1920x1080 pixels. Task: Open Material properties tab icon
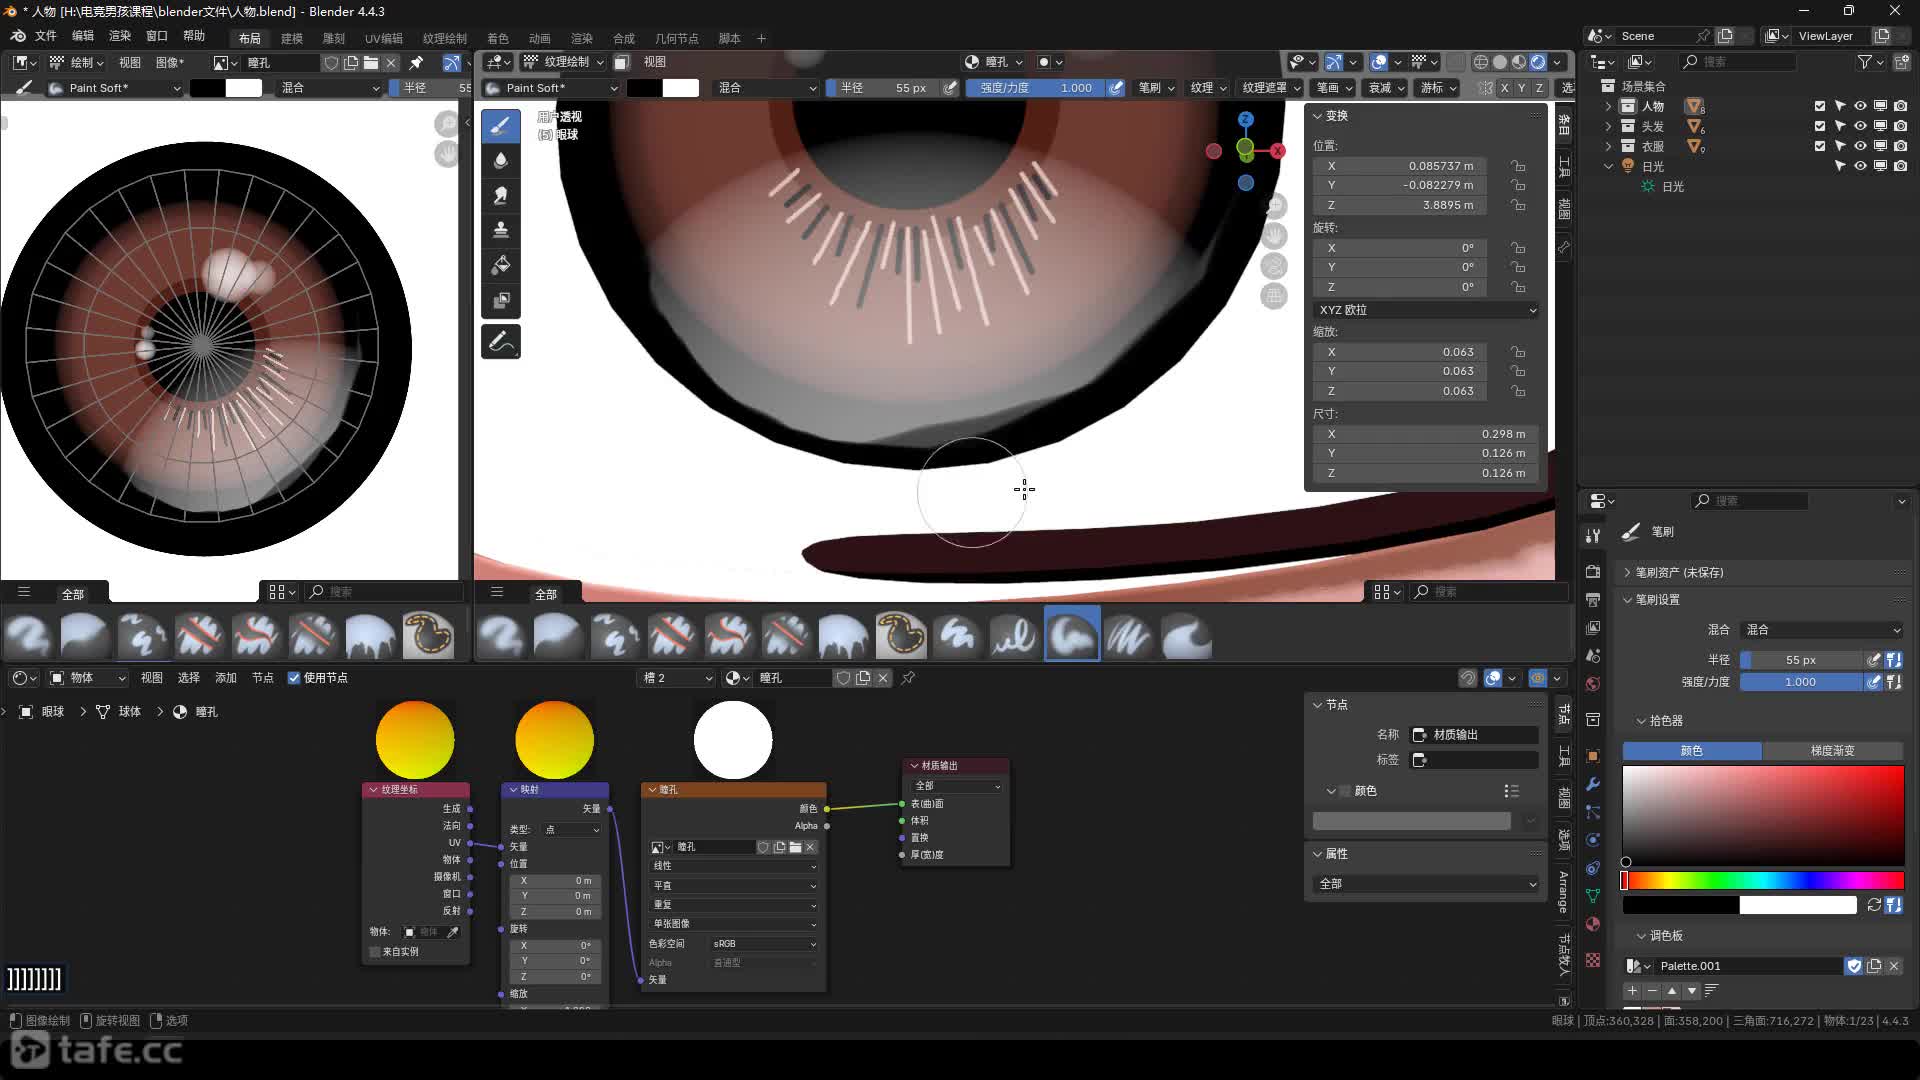pyautogui.click(x=1593, y=924)
